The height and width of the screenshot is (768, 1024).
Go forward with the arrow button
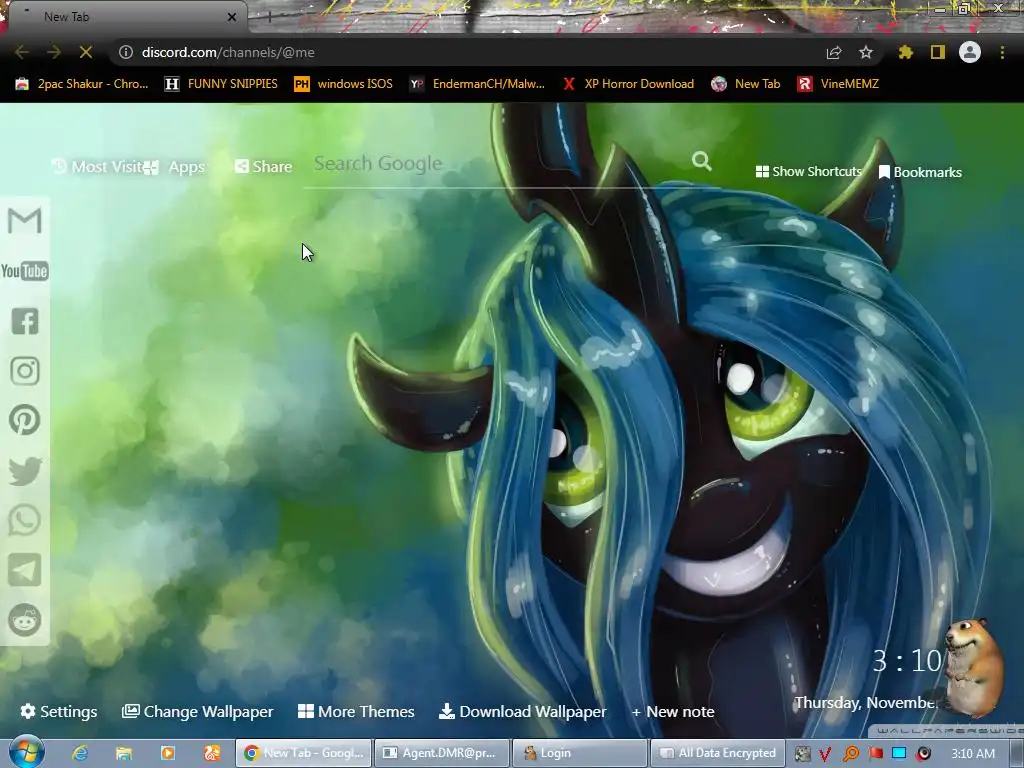(54, 52)
